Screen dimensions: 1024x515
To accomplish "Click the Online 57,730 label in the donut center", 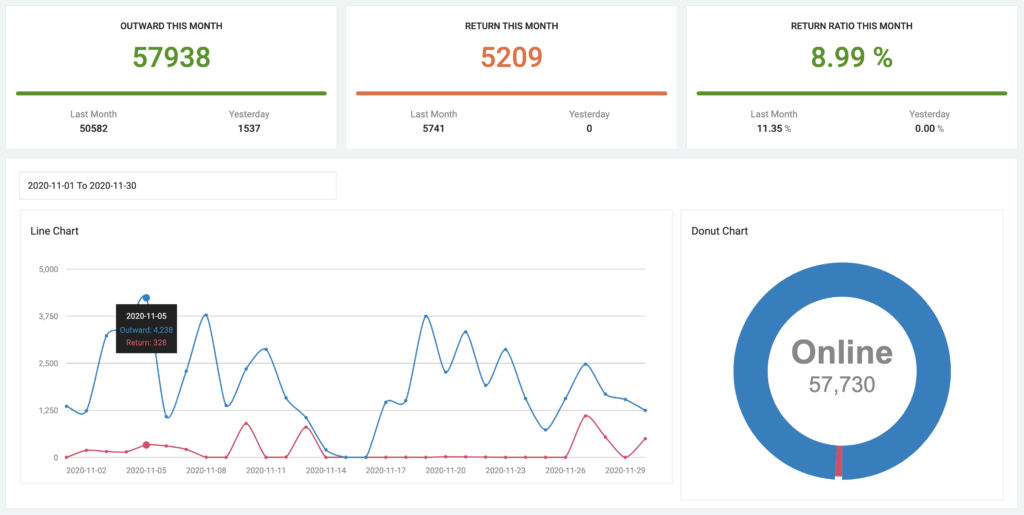I will coord(841,365).
